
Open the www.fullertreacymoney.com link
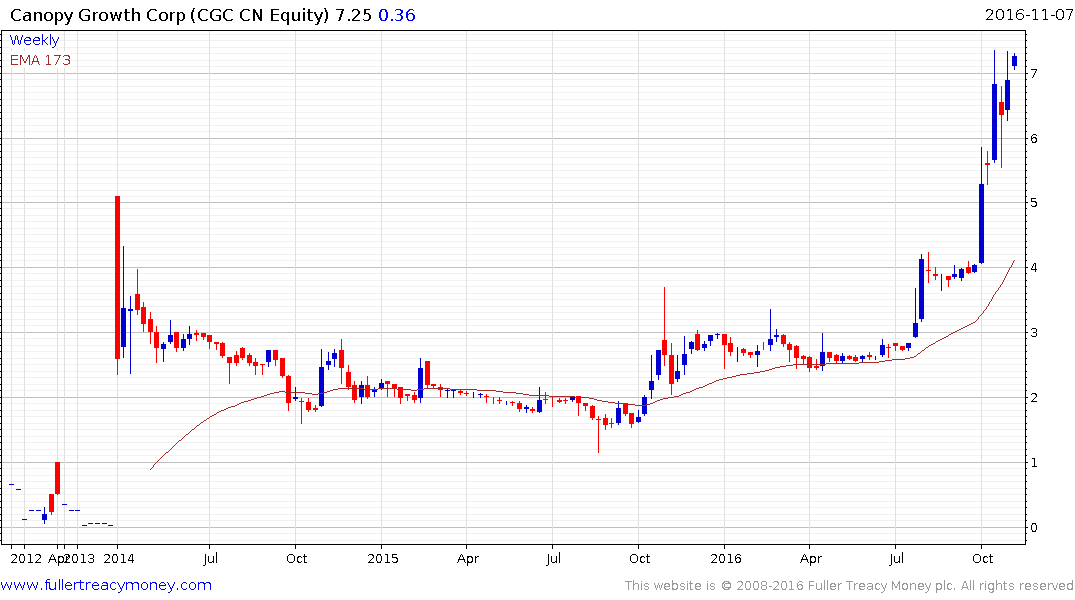(x=106, y=585)
